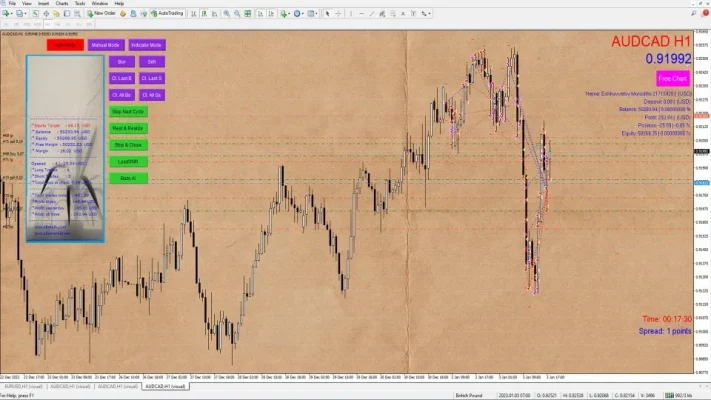Screen dimensions: 711x400
Task: Open MetaEditor via the gold icon
Action: tap(123, 14)
